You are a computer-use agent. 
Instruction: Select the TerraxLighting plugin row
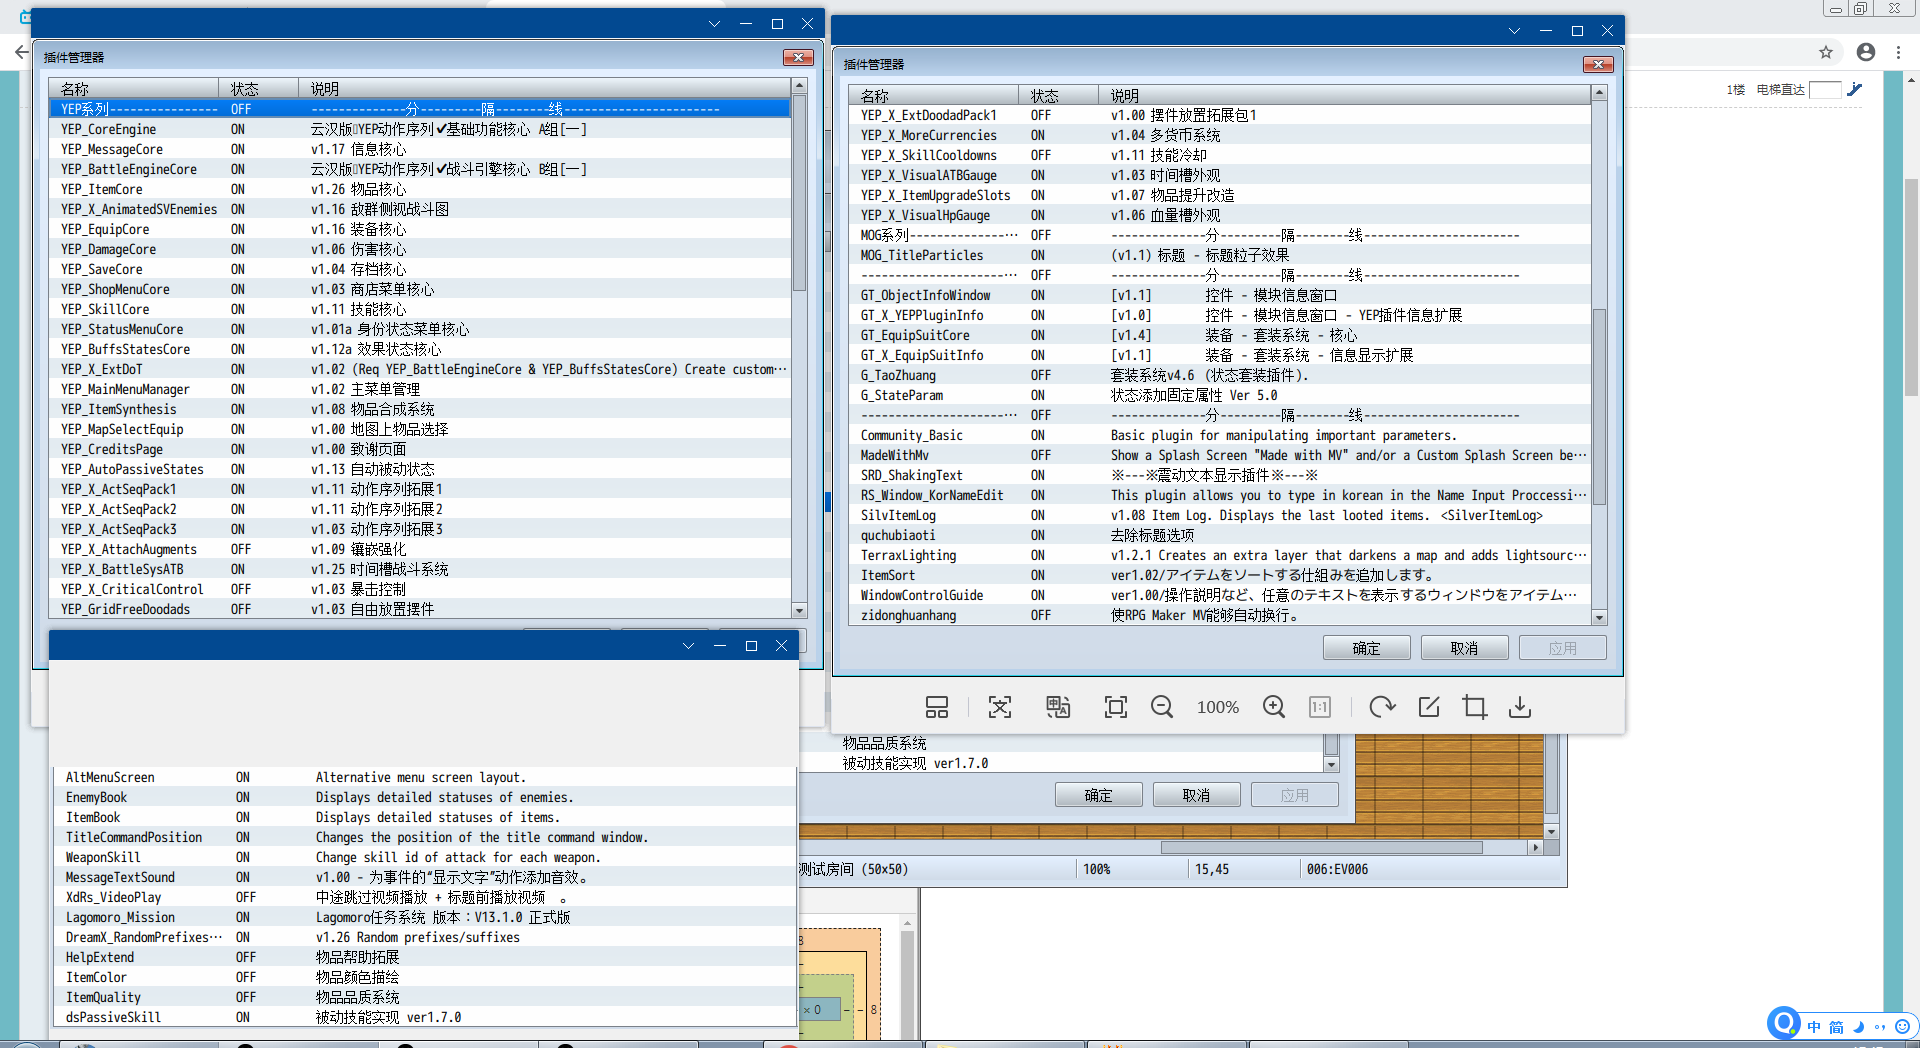pyautogui.click(x=1220, y=555)
